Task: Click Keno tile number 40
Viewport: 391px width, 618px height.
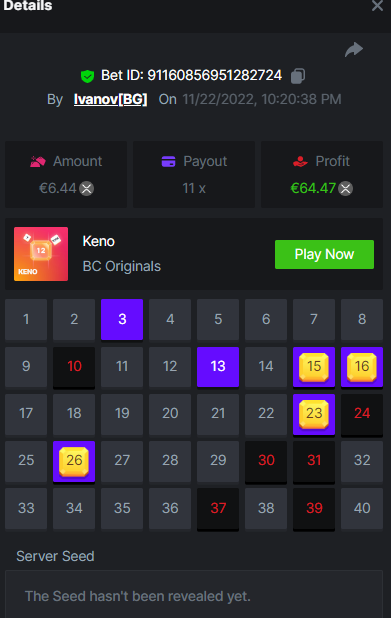Action: coord(362,508)
